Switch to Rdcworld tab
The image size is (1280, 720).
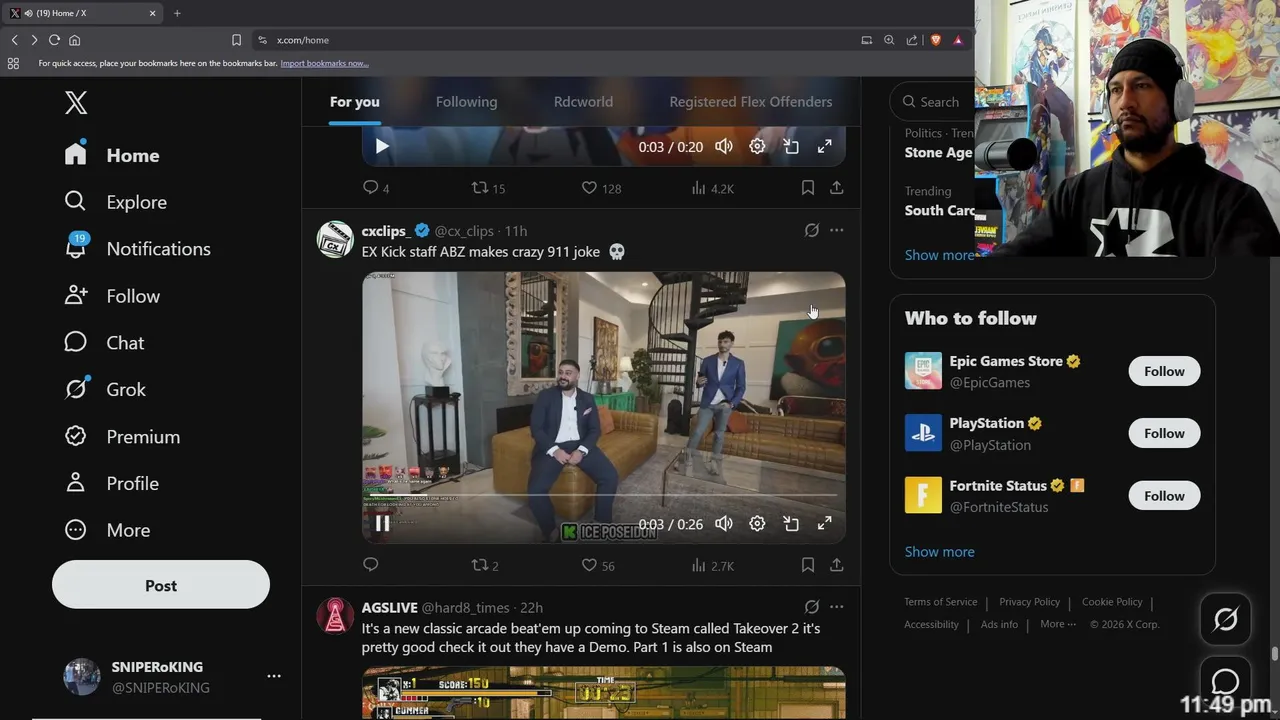pos(583,102)
